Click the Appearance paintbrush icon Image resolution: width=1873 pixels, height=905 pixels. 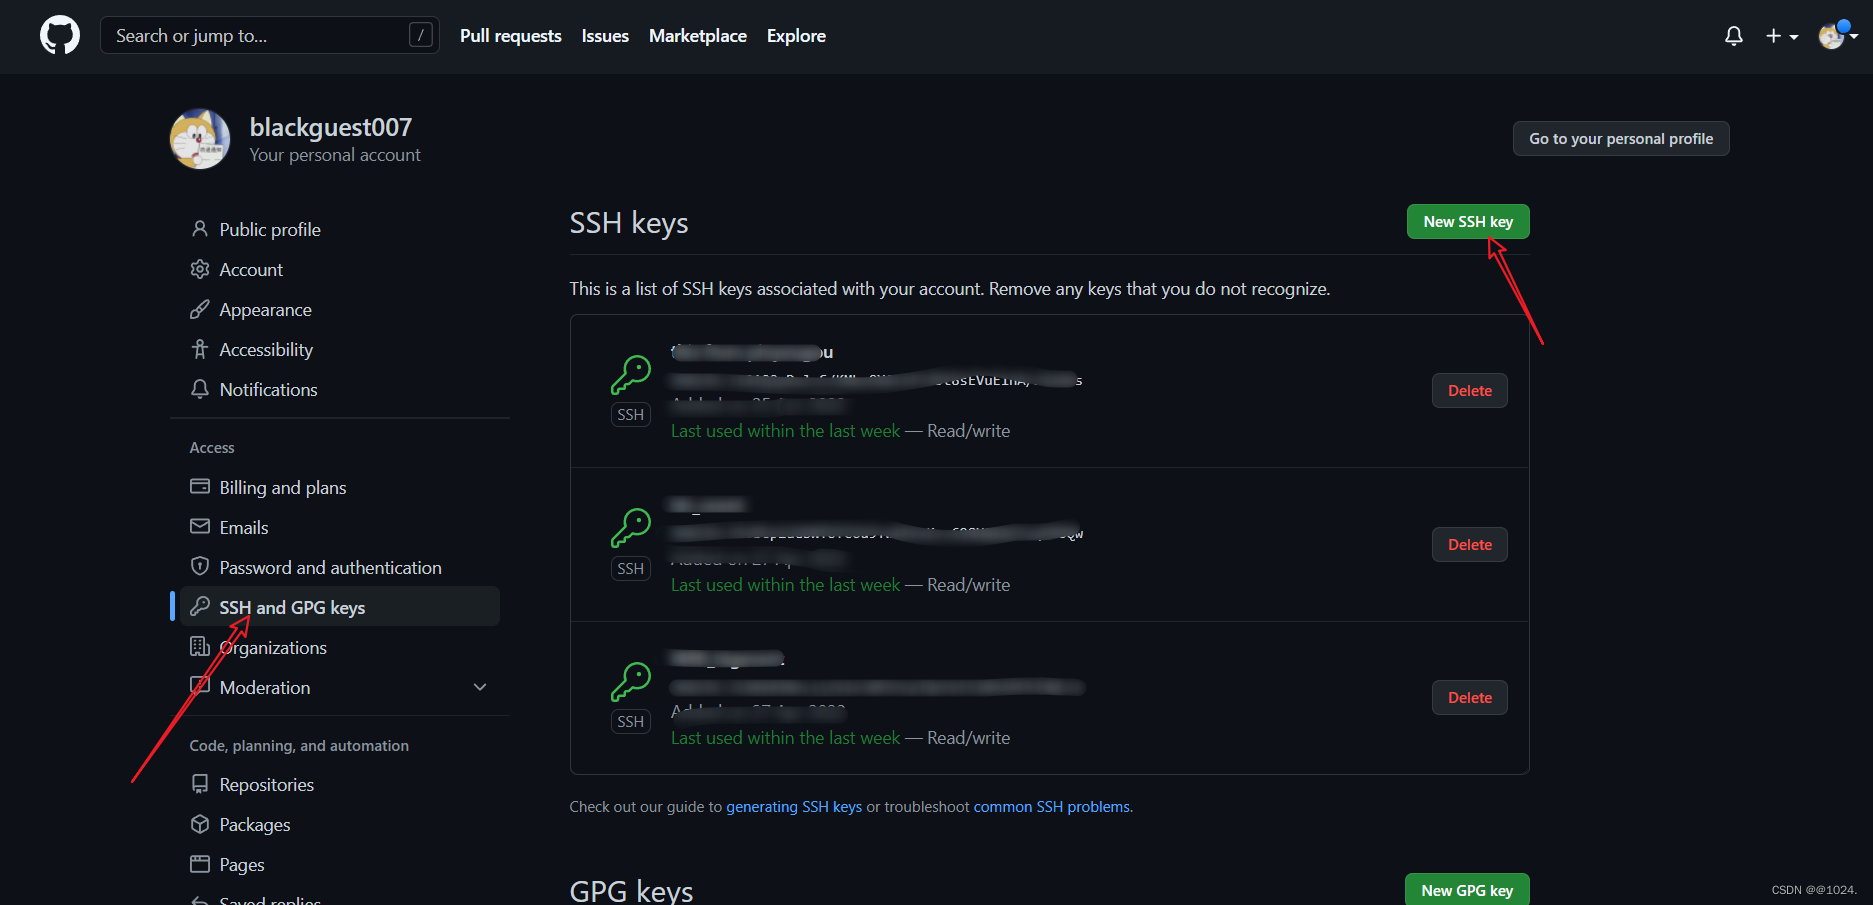200,309
